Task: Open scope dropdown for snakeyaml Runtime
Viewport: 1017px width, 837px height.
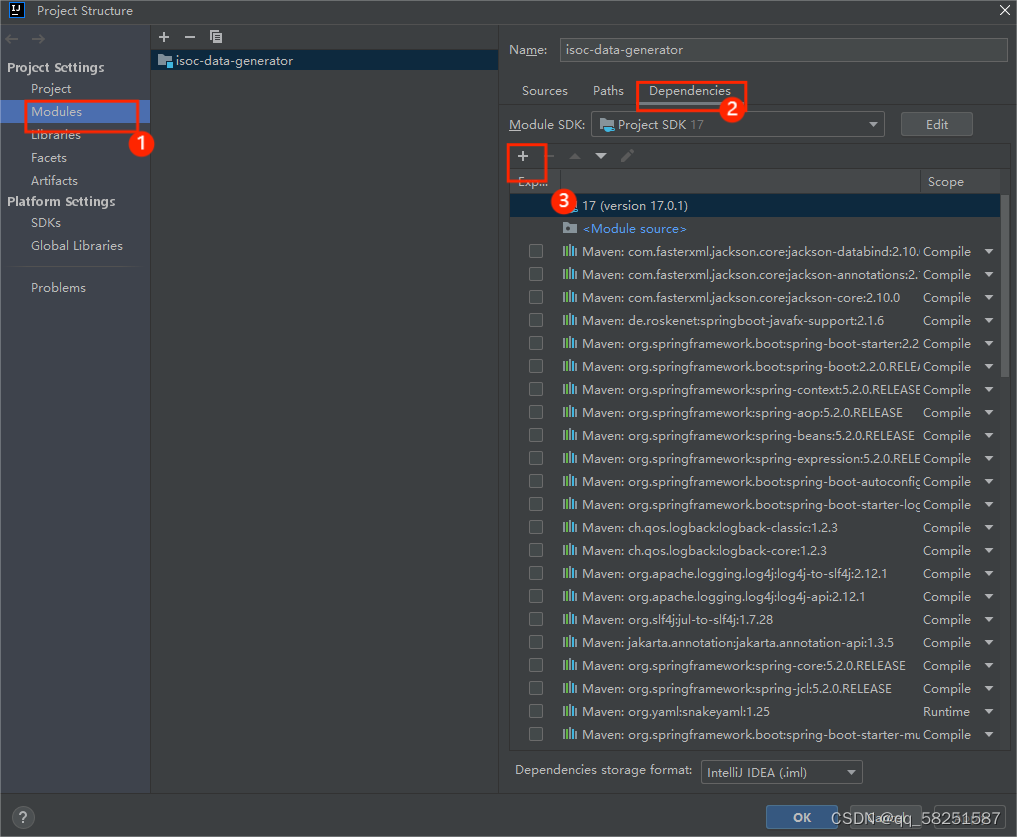Action: 988,712
